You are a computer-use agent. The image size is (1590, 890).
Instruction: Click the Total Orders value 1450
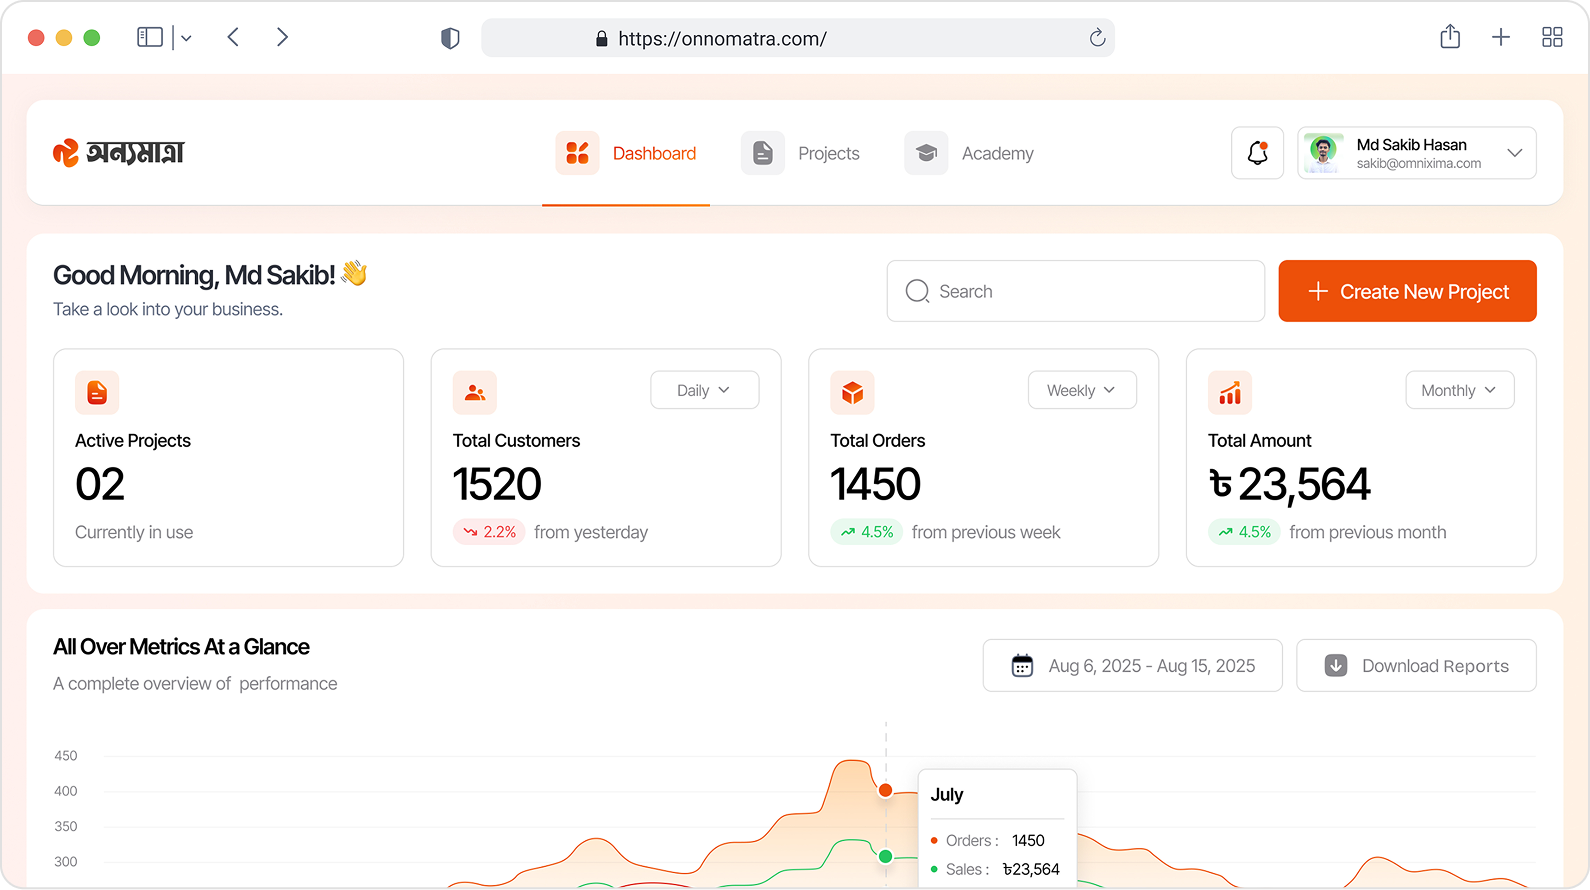[x=876, y=485]
